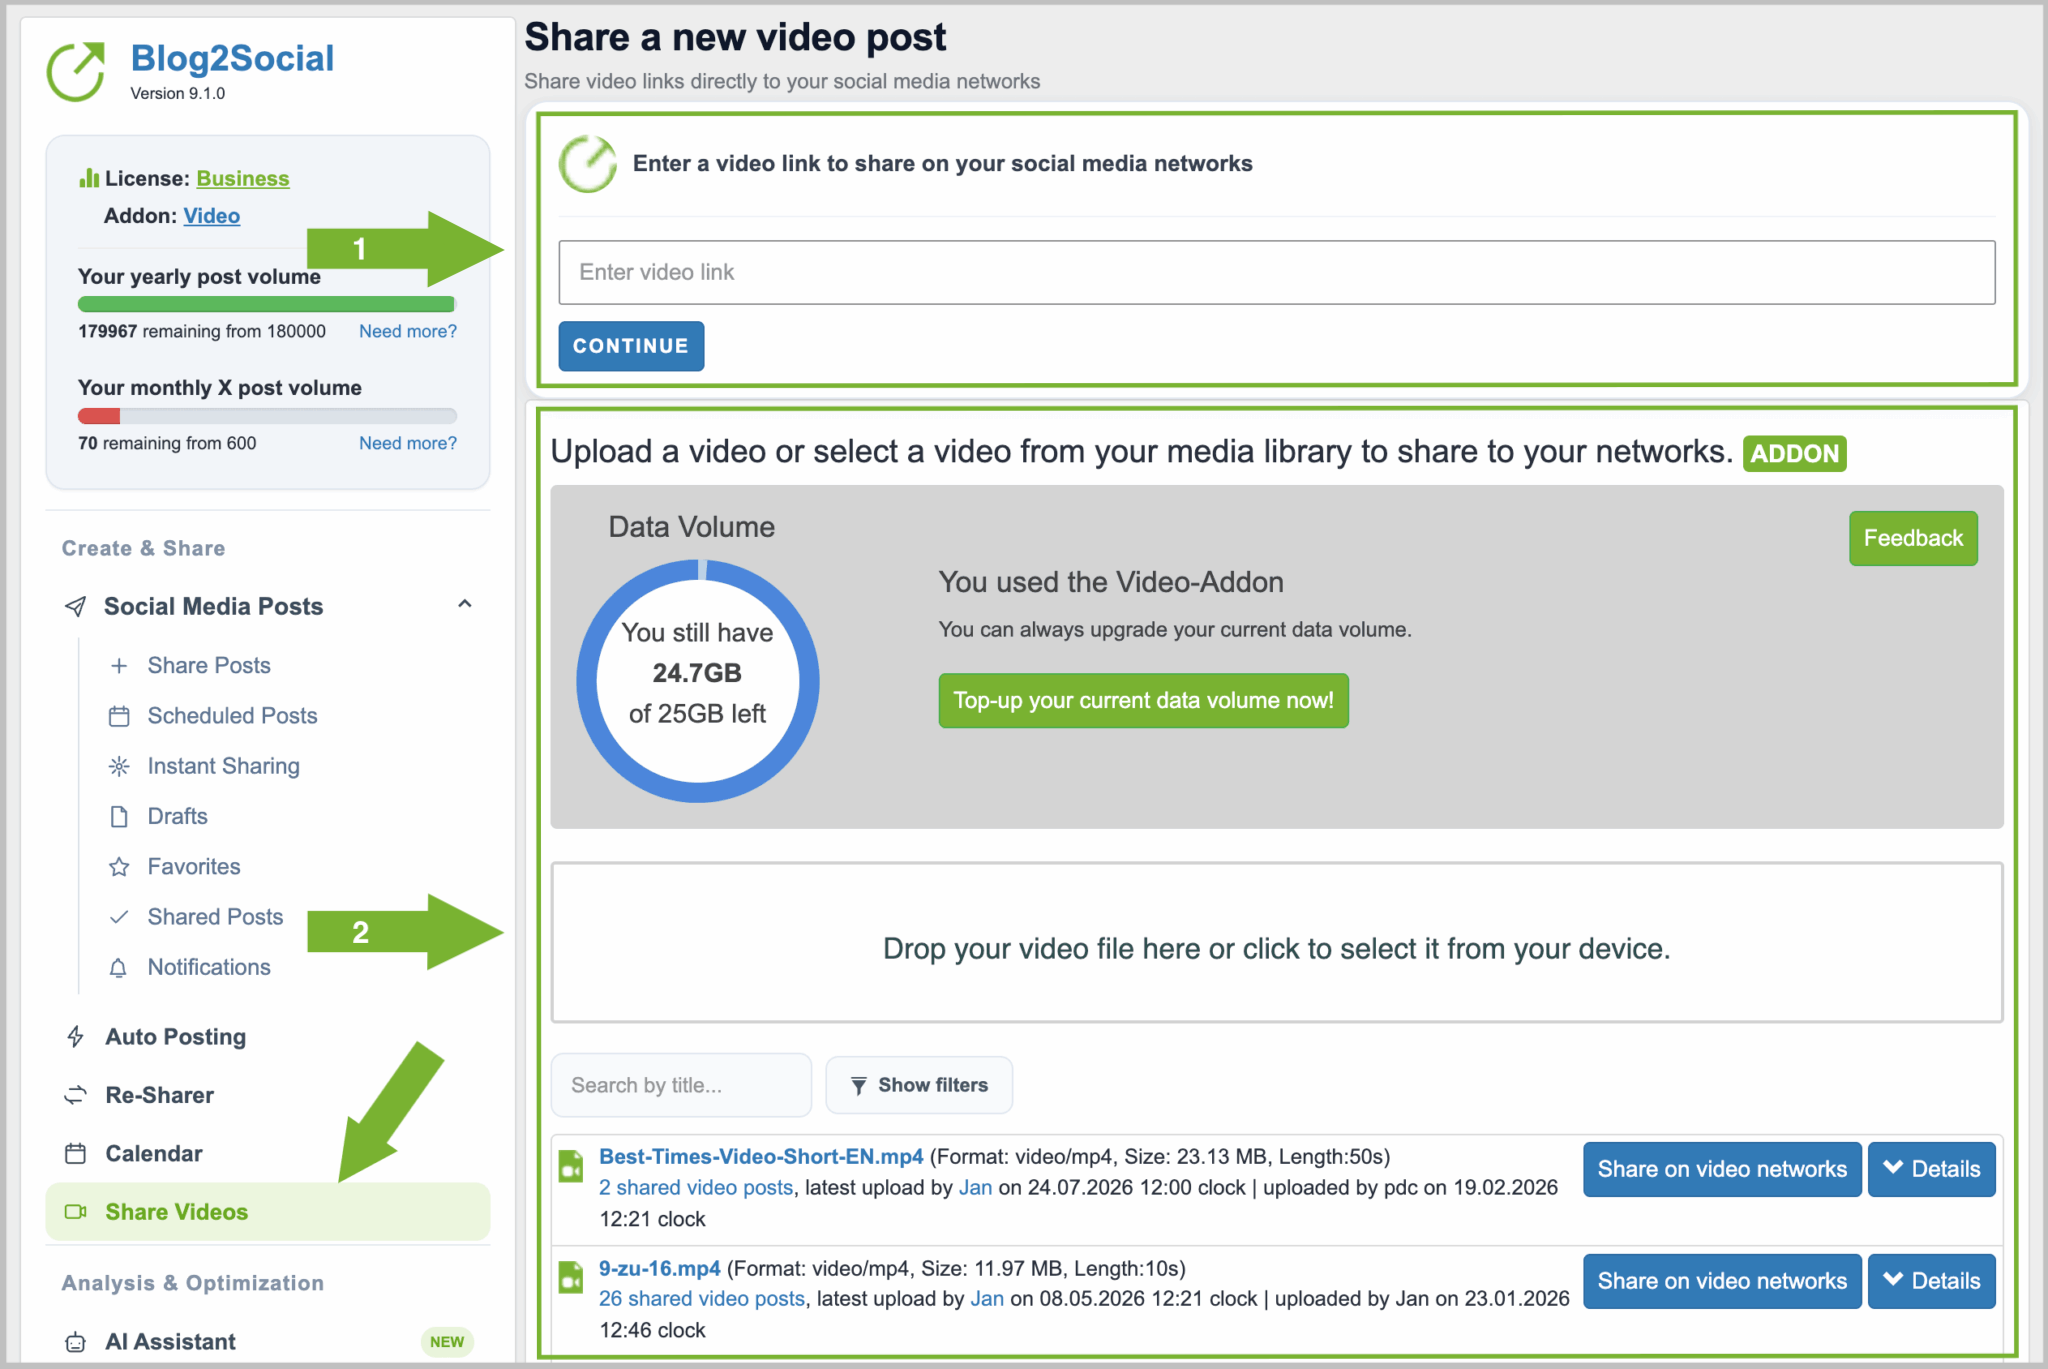The image size is (2048, 1369).
Task: Click the file icon of Best-Times-Video-Short-EN.mp4
Action: point(571,1166)
